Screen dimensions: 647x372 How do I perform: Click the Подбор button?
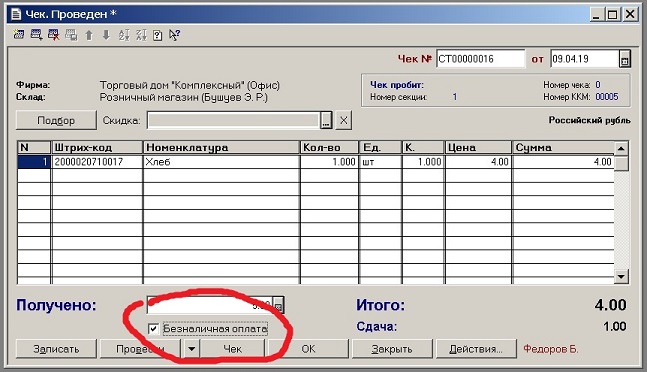[x=56, y=120]
